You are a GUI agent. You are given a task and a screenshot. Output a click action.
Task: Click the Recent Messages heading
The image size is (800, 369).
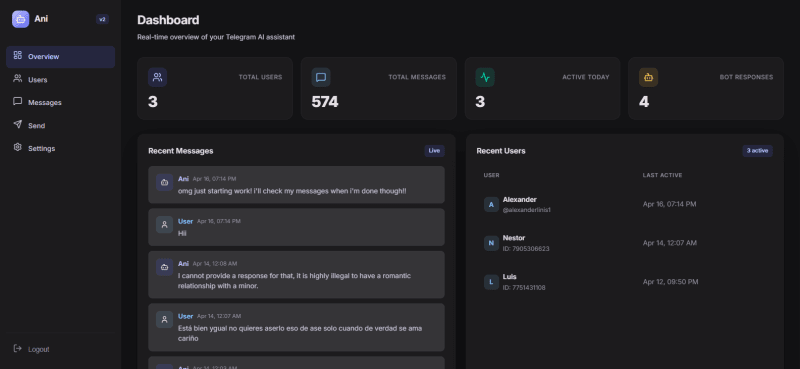point(181,151)
